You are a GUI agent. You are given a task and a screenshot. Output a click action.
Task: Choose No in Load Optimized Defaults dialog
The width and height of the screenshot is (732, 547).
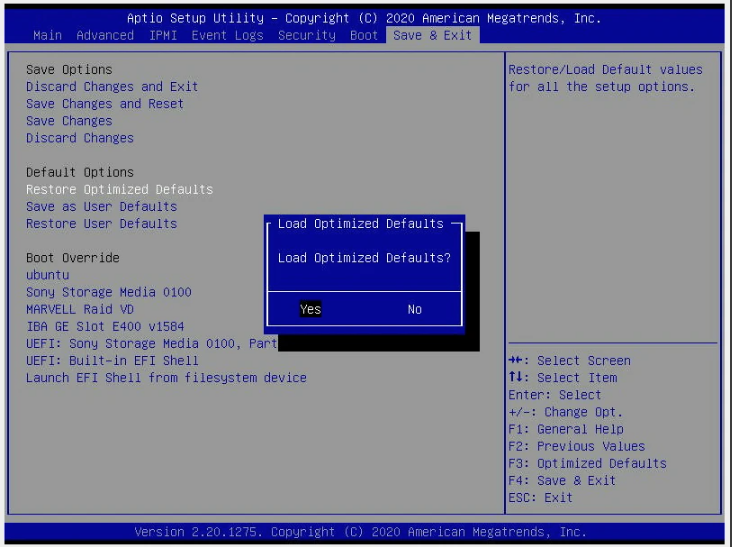click(415, 309)
